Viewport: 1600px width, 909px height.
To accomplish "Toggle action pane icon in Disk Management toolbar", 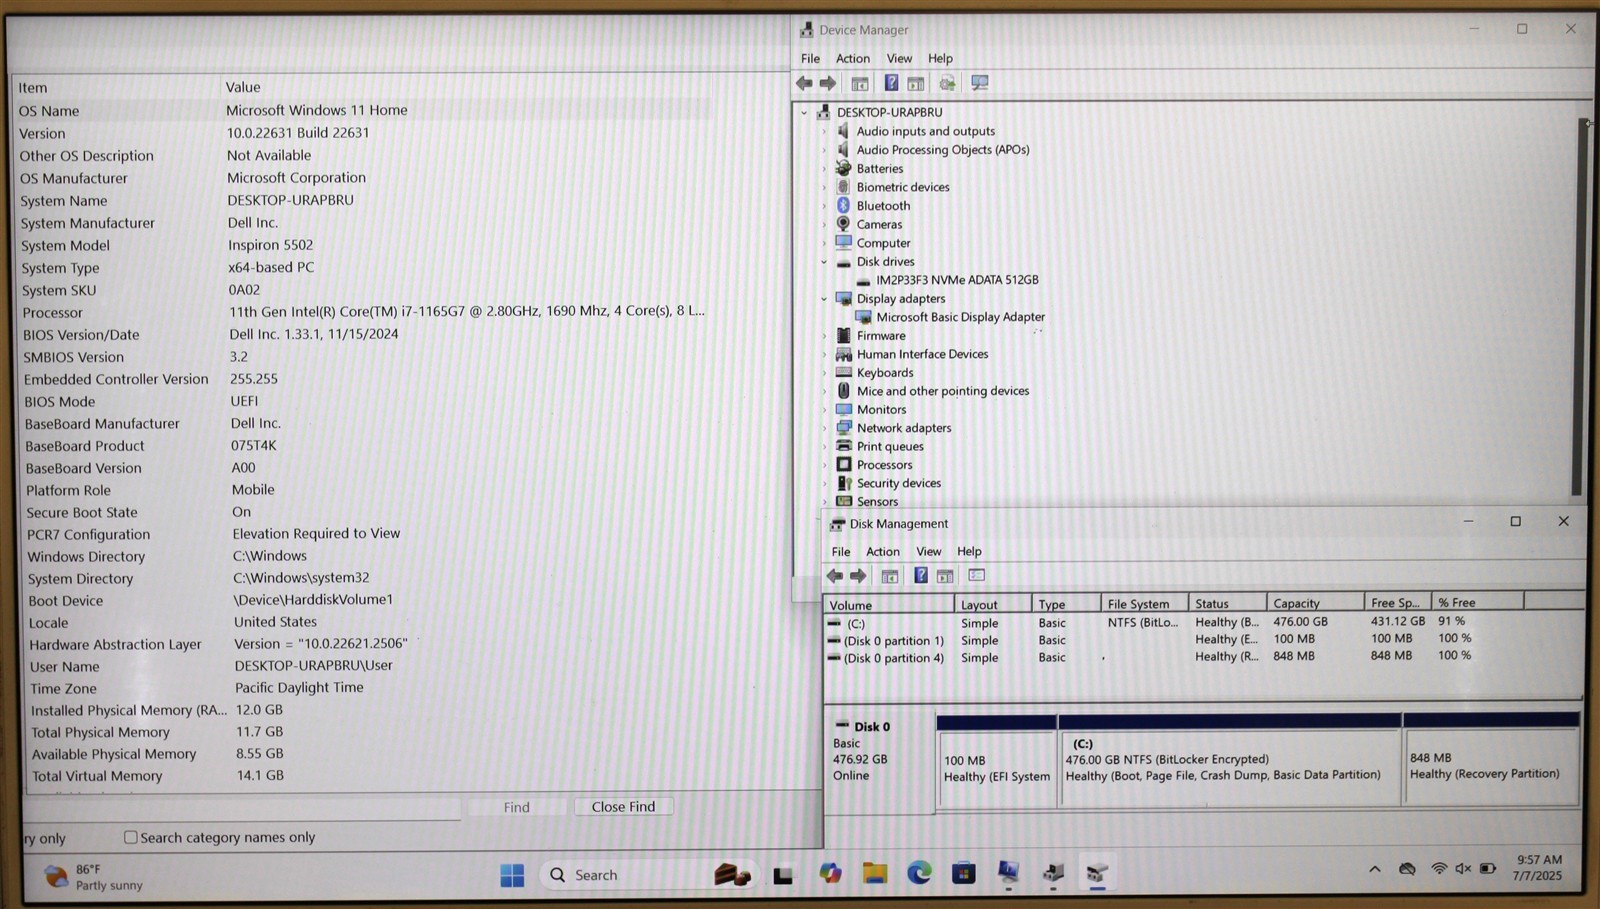I will [945, 575].
